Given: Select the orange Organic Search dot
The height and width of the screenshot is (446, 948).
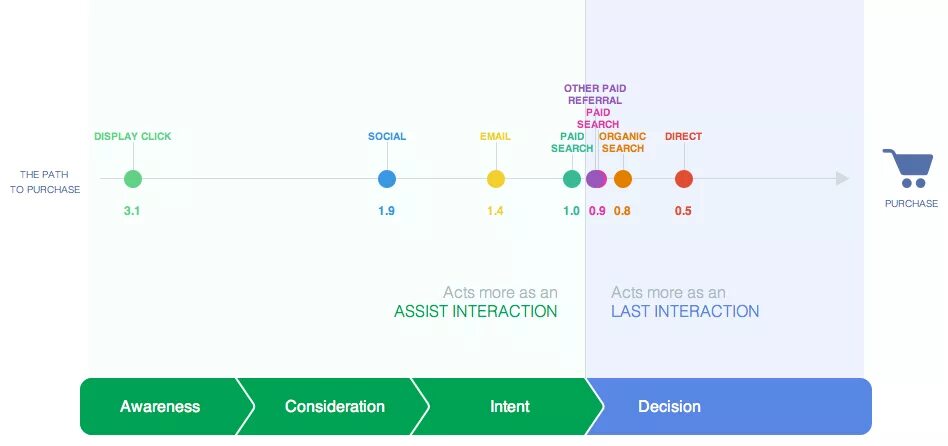Looking at the screenshot, I should pos(623,179).
